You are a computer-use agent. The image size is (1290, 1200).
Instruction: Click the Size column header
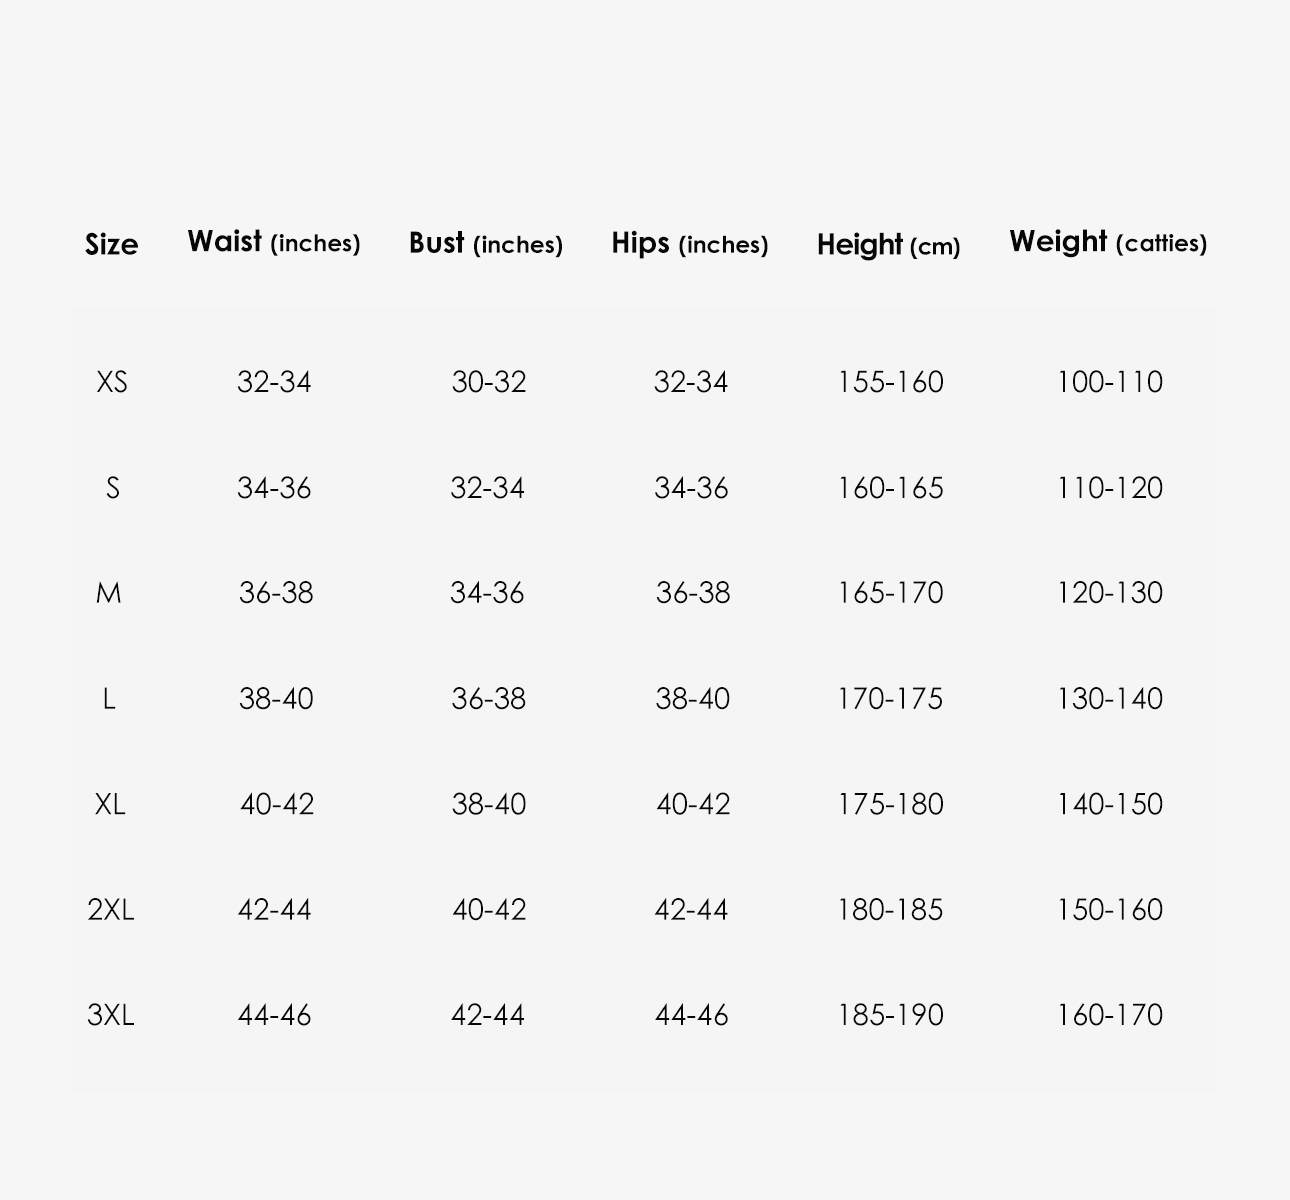(x=112, y=244)
